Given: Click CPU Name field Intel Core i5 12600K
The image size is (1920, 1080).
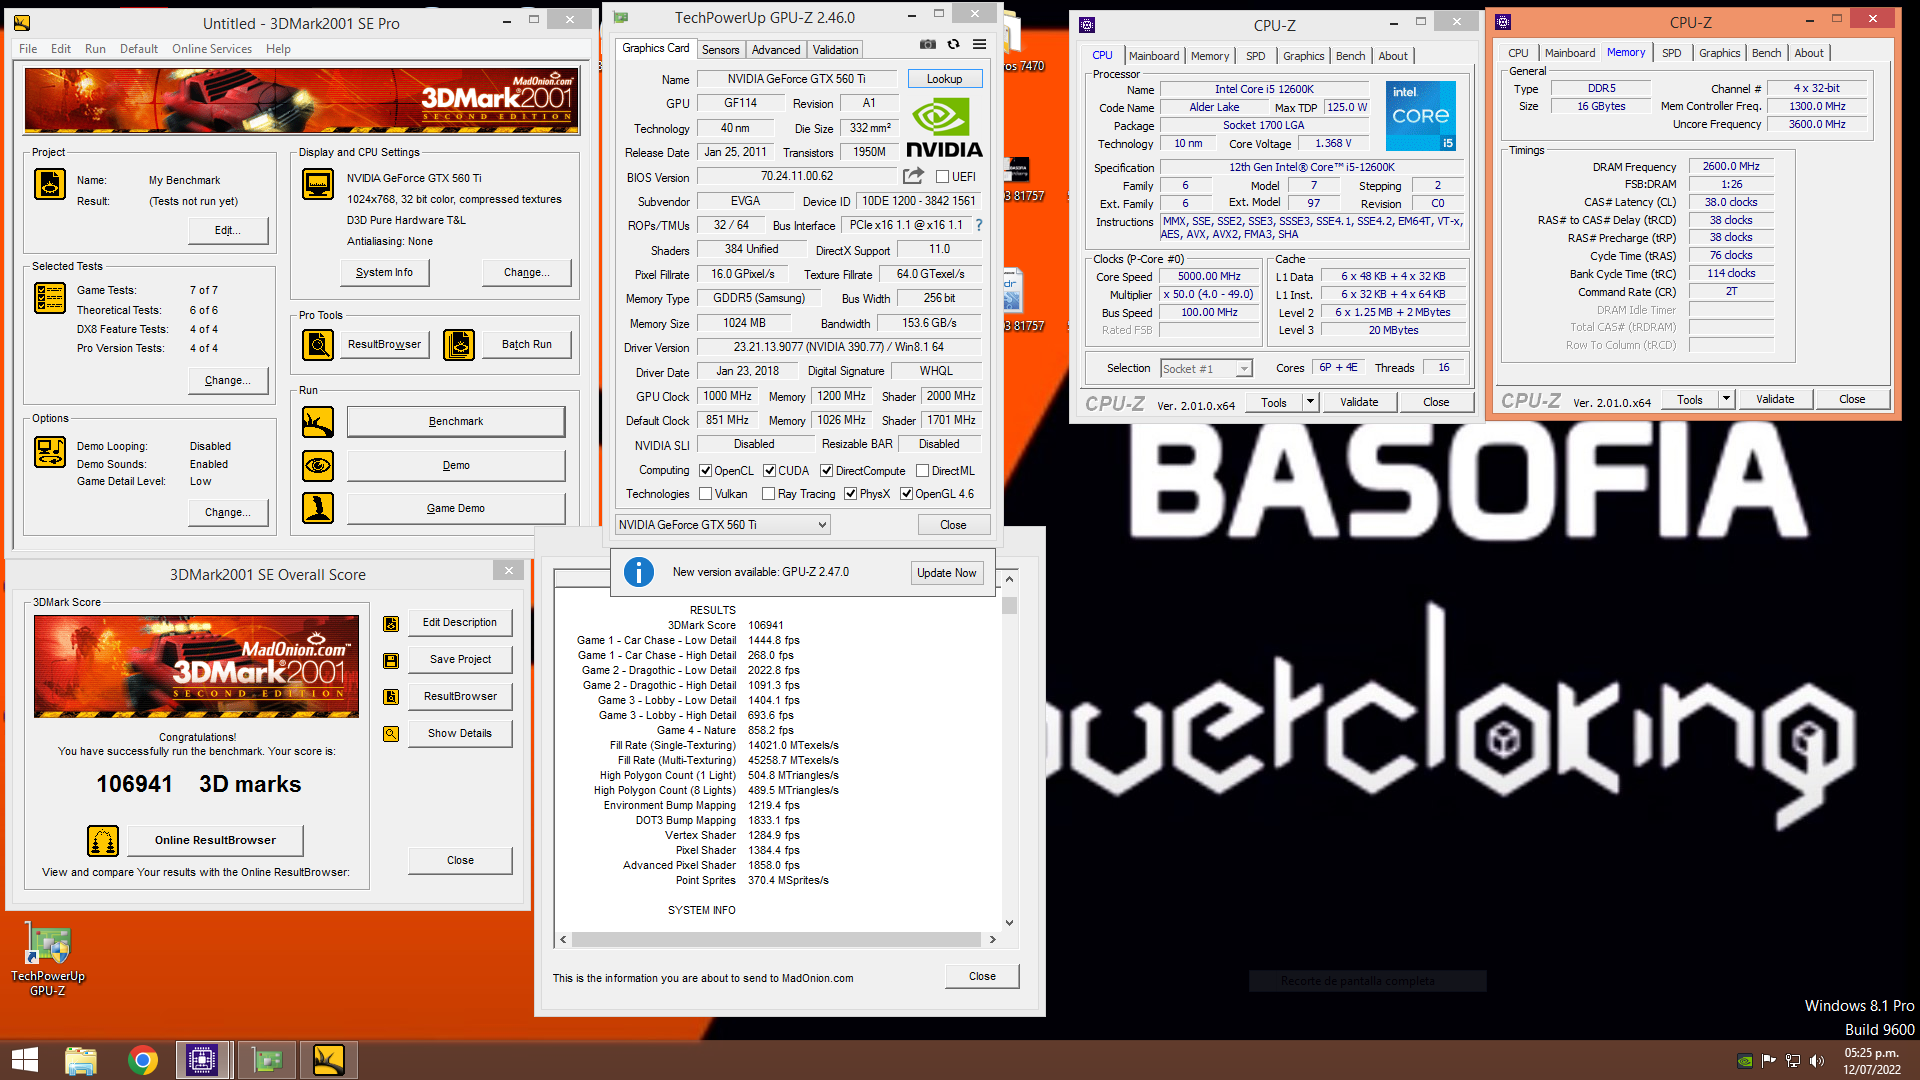Looking at the screenshot, I should point(1264,89).
